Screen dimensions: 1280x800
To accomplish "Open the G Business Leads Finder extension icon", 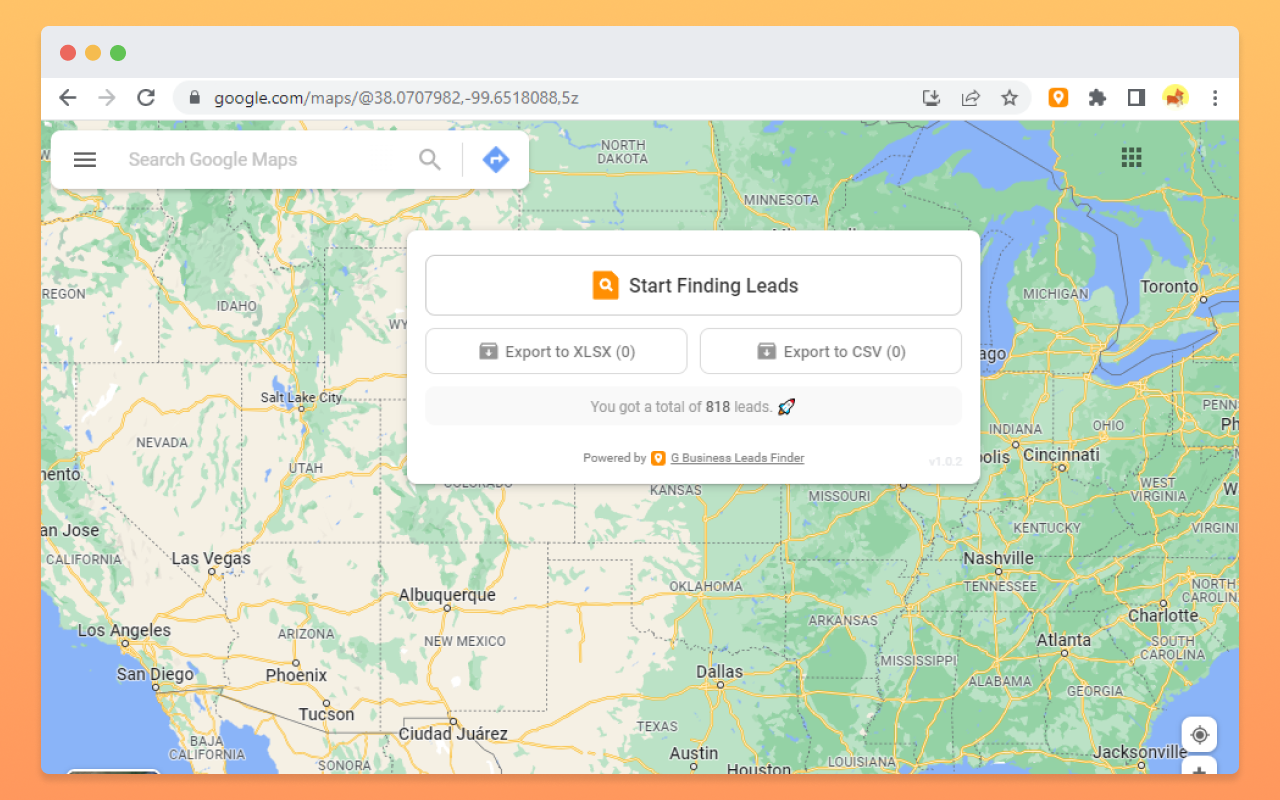I will (x=1058, y=98).
